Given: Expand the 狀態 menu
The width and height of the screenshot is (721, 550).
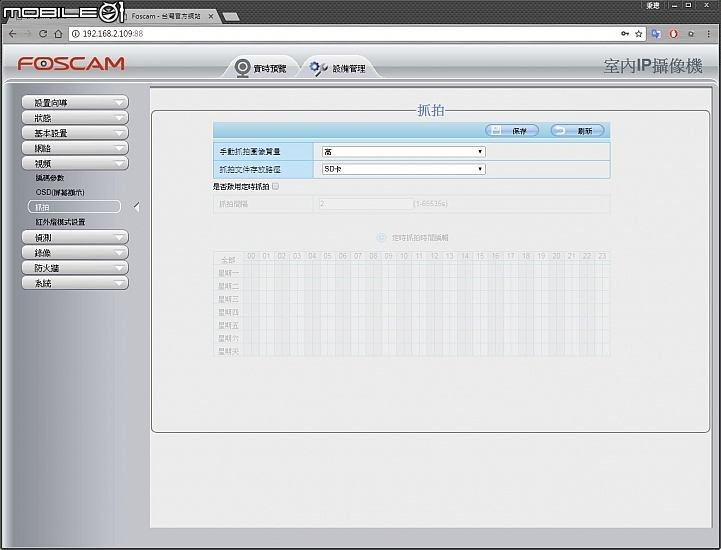Looking at the screenshot, I should pos(75,118).
